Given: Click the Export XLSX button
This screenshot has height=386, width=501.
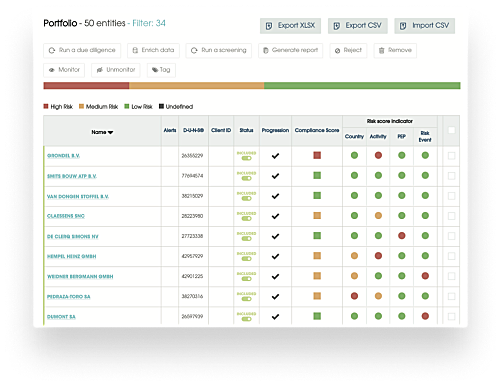Looking at the screenshot, I should (290, 26).
